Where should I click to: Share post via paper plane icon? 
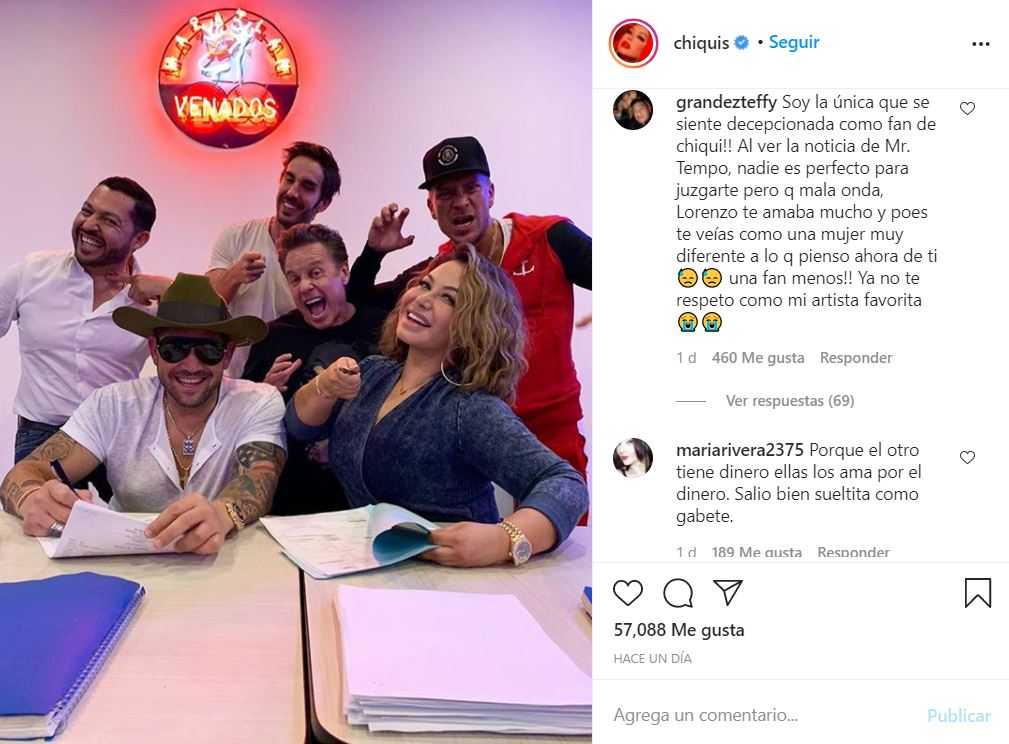pos(728,592)
